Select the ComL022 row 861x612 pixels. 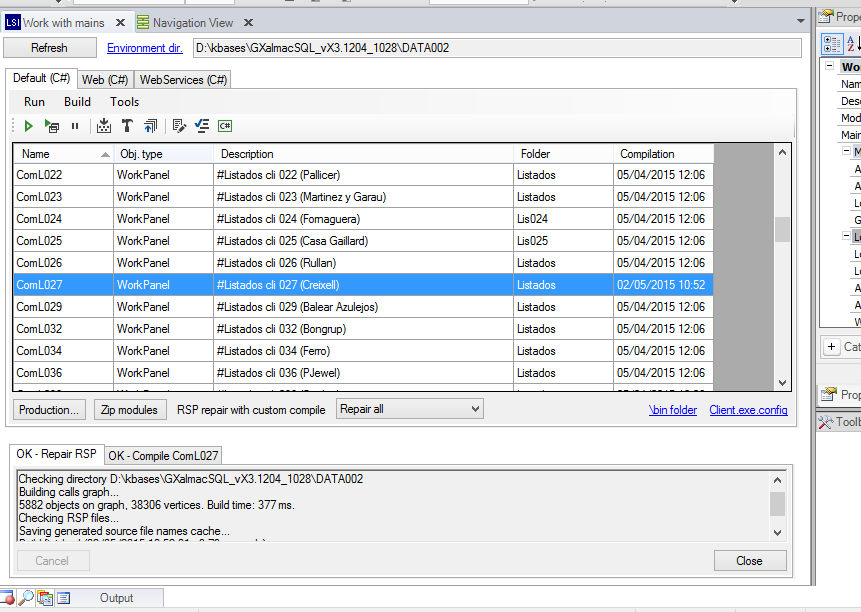click(363, 175)
